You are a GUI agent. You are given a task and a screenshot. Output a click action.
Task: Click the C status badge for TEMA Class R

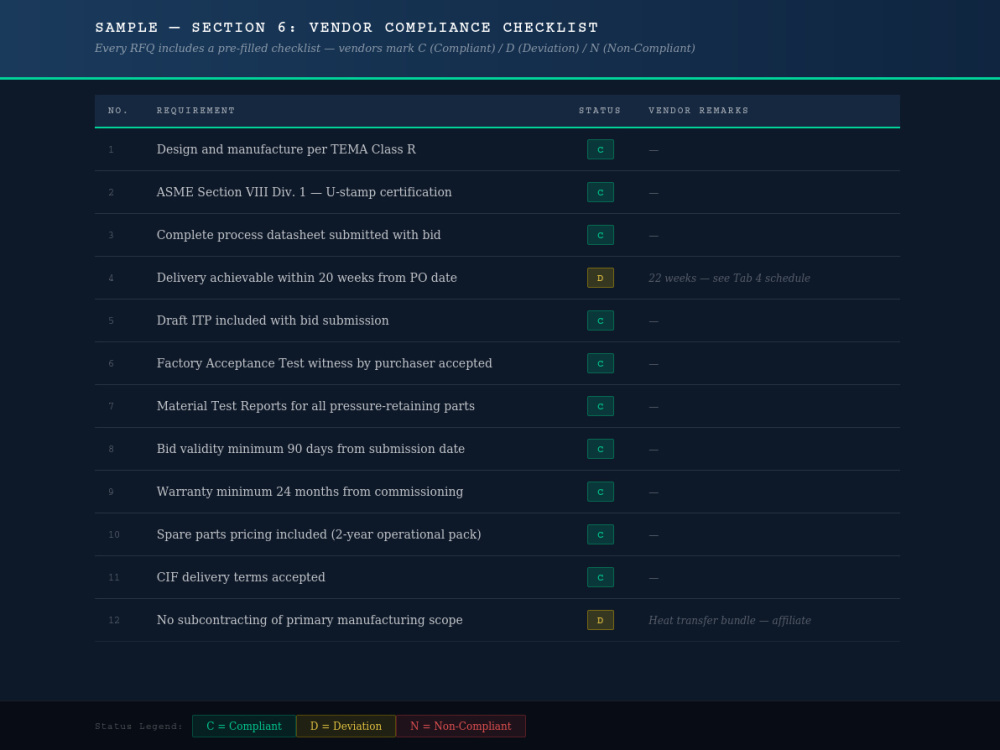pyautogui.click(x=600, y=149)
